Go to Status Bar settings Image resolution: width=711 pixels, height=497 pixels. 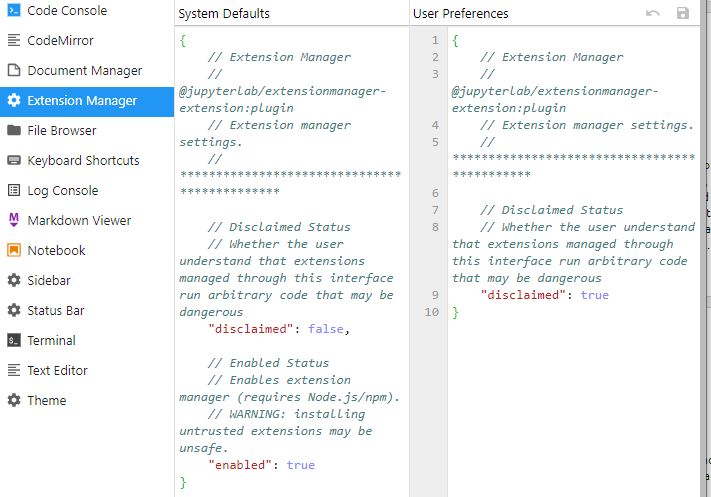(x=55, y=311)
